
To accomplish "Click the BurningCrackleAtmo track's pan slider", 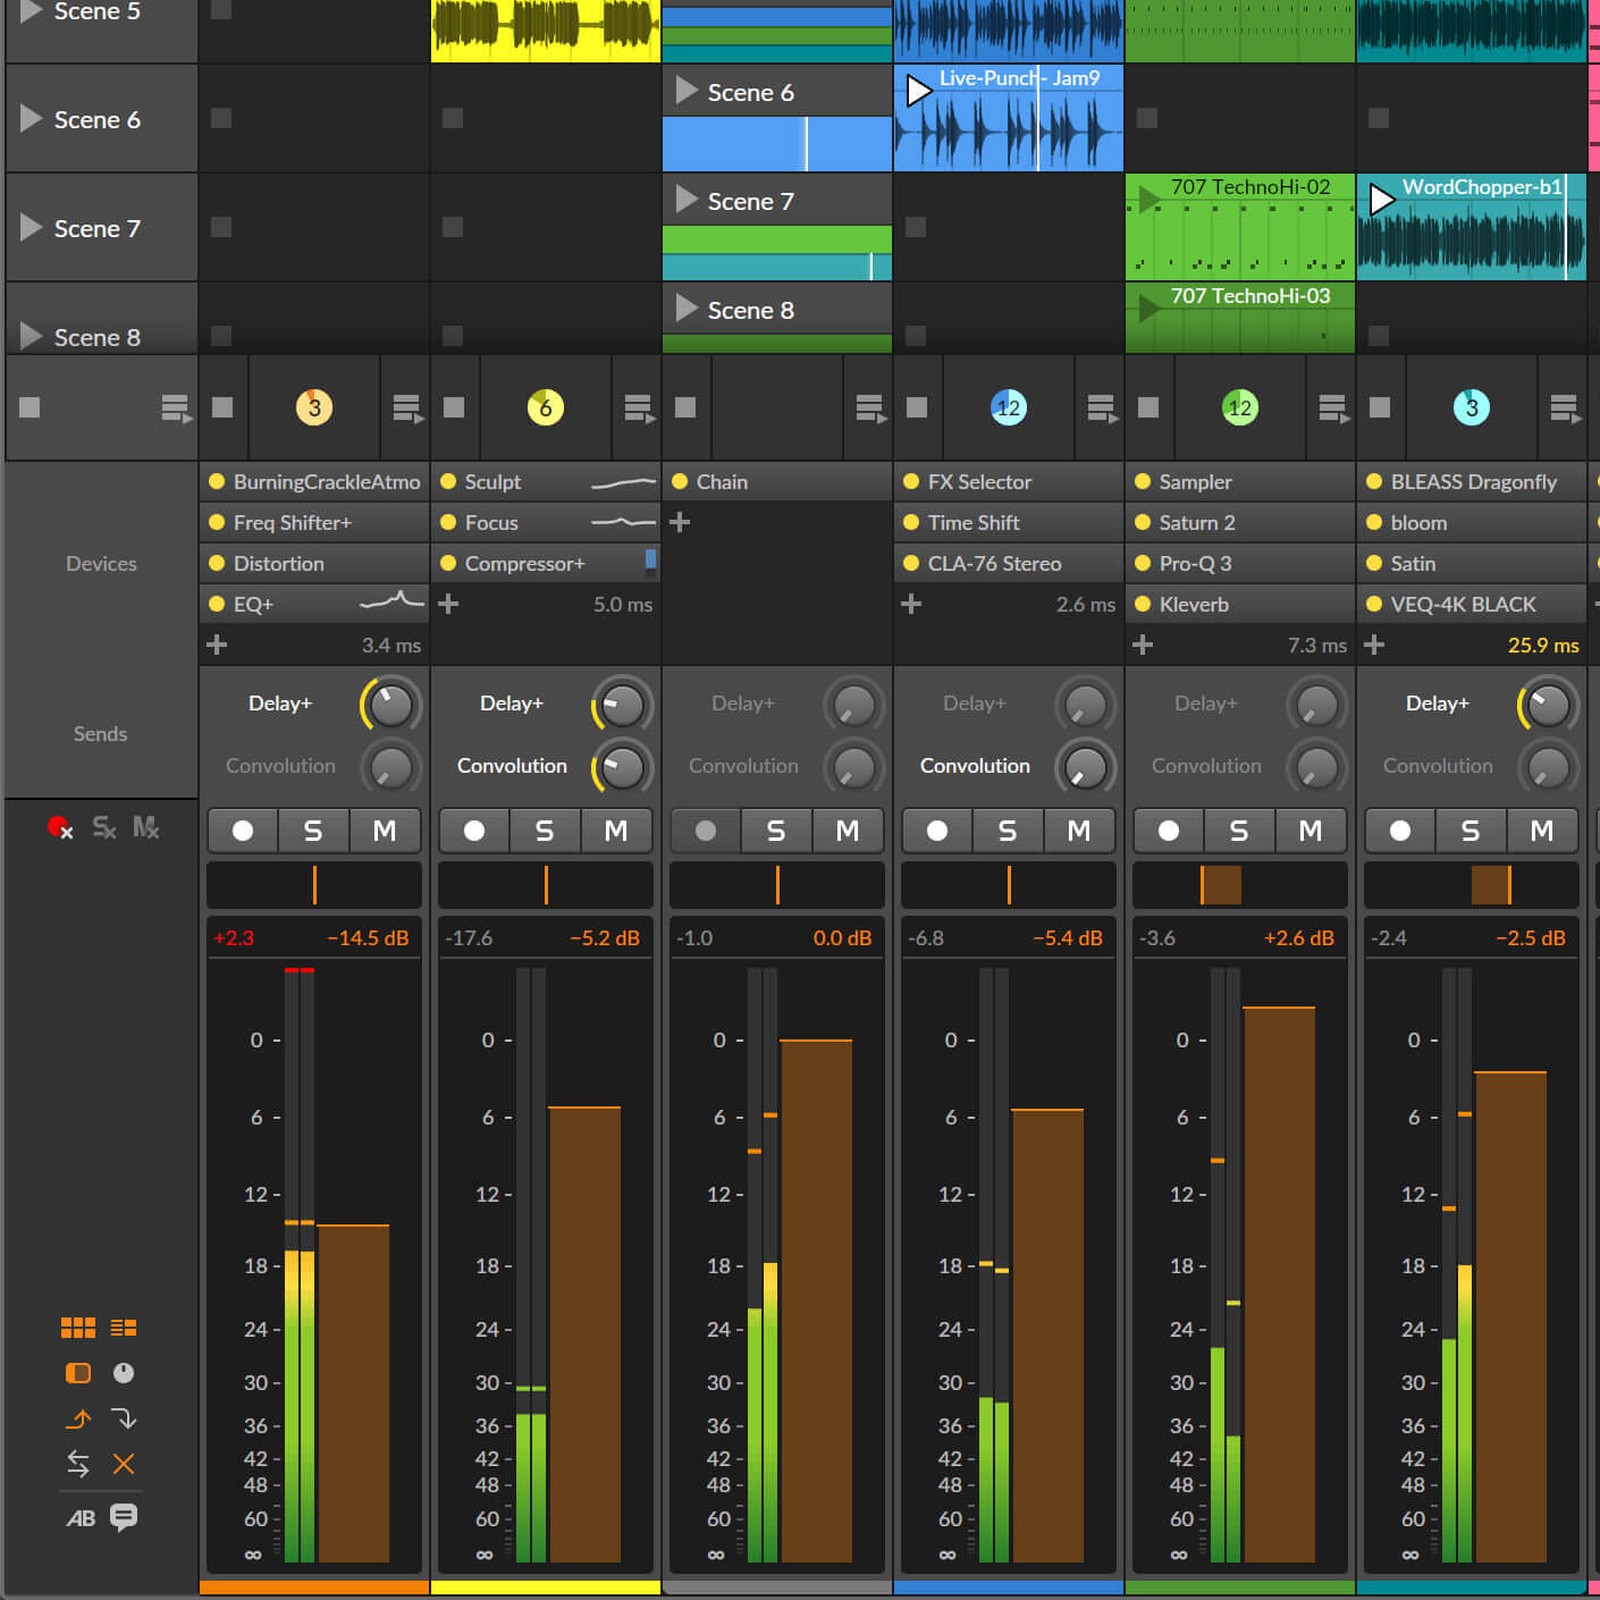I will point(314,885).
